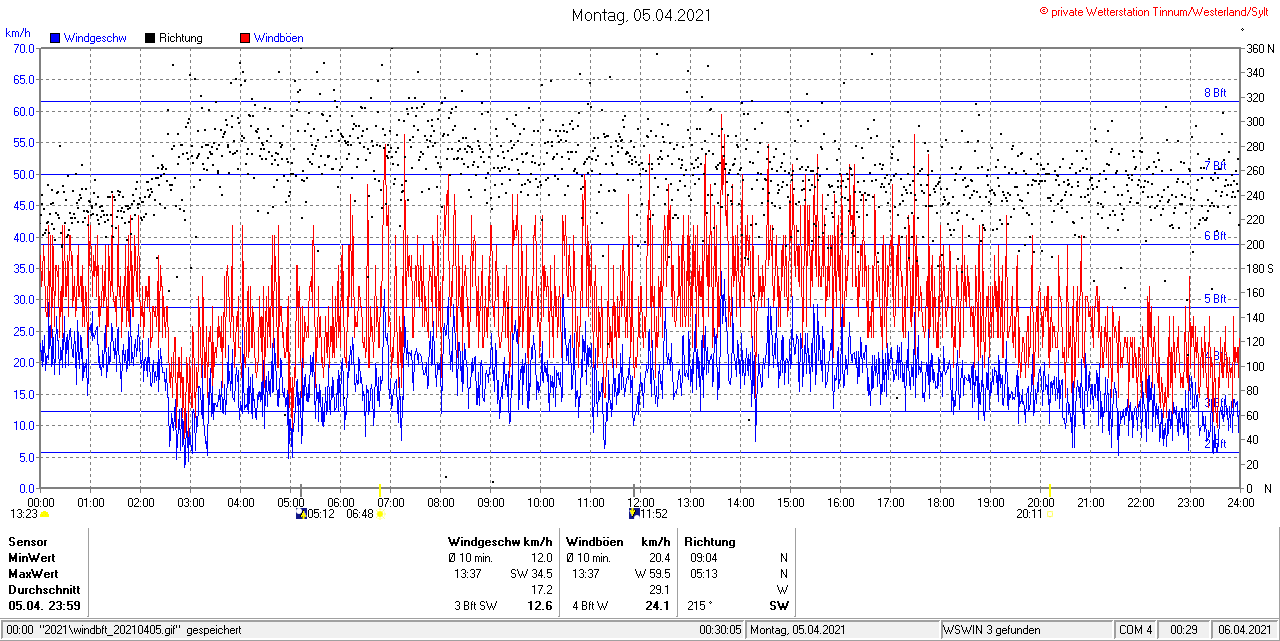This screenshot has height=641, width=1280.
Task: Click the red Windböen legend swatch
Action: pos(245,38)
